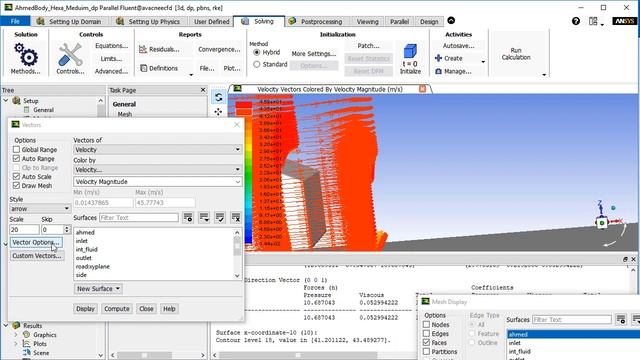Screen dimensions: 640x360
Task: Uncheck Draw Mesh option
Action: 16,186
